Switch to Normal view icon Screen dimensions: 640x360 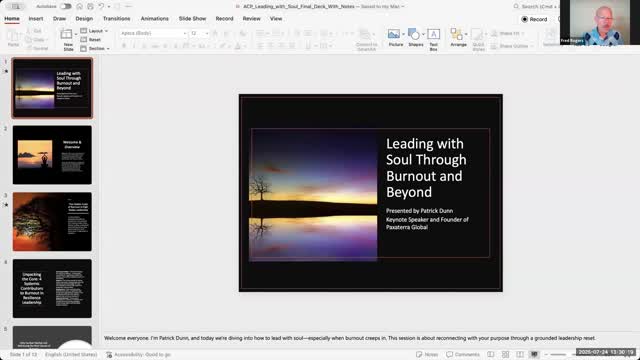click(x=491, y=354)
